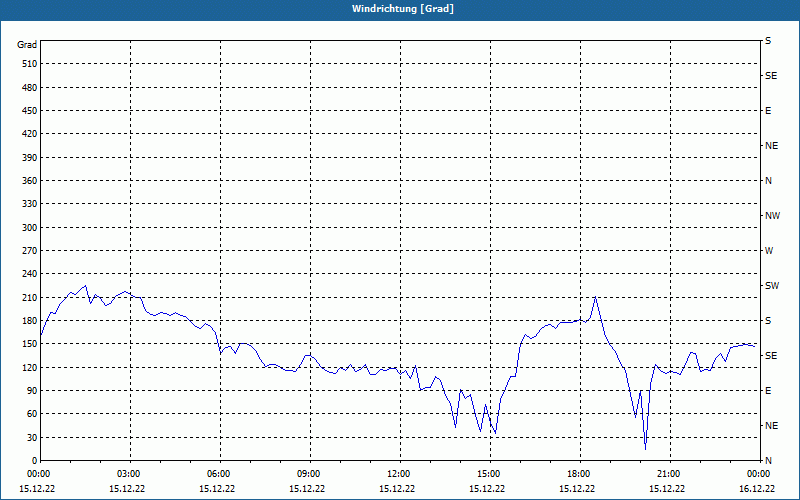The height and width of the screenshot is (500, 800).
Task: Click the 15.12.22 date under 12:00
Action: 397,489
